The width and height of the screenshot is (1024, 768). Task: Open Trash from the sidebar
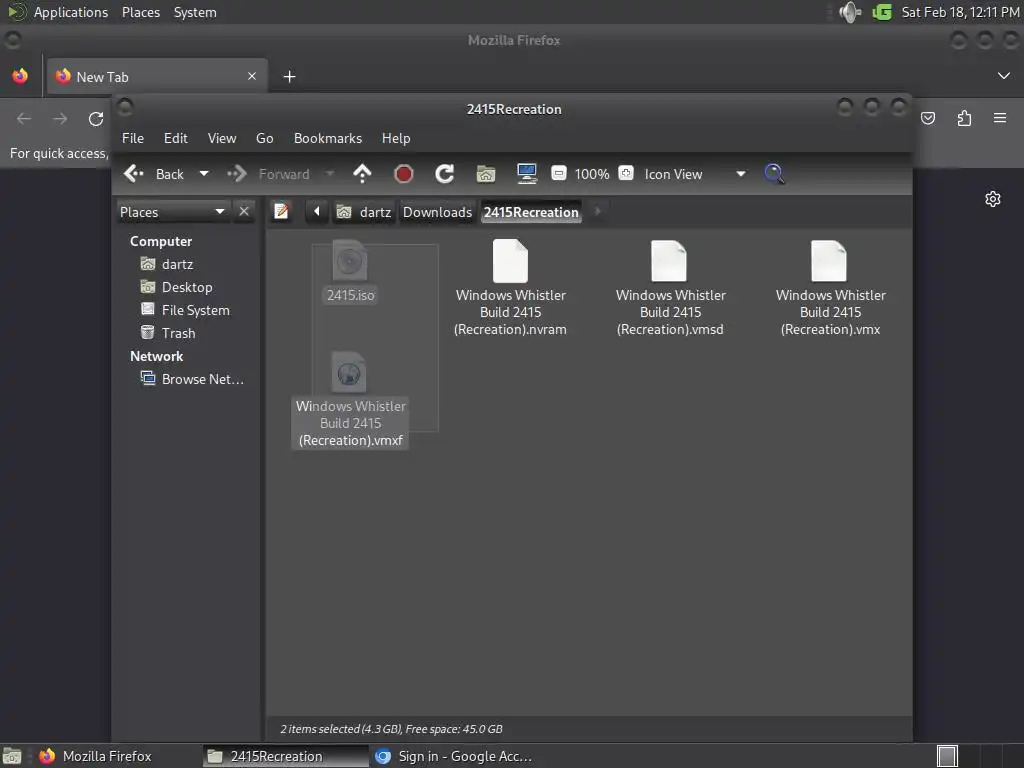[x=168, y=333]
